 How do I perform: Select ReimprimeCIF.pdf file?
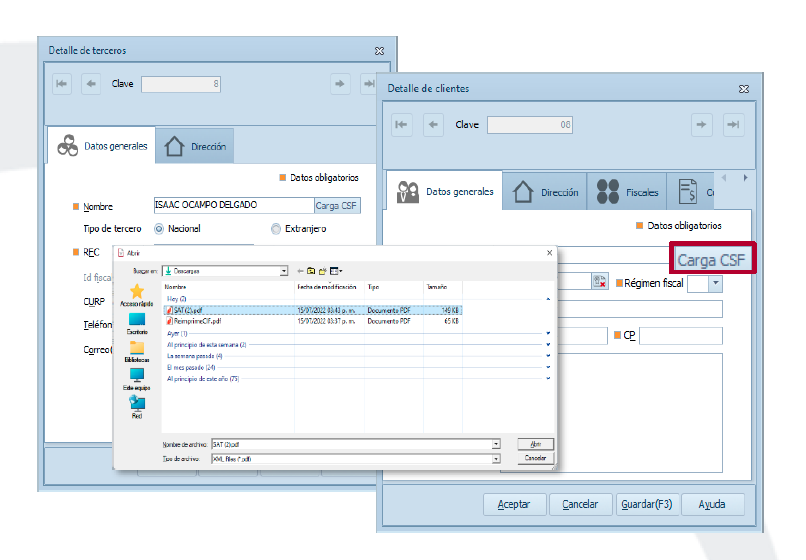(x=313, y=321)
